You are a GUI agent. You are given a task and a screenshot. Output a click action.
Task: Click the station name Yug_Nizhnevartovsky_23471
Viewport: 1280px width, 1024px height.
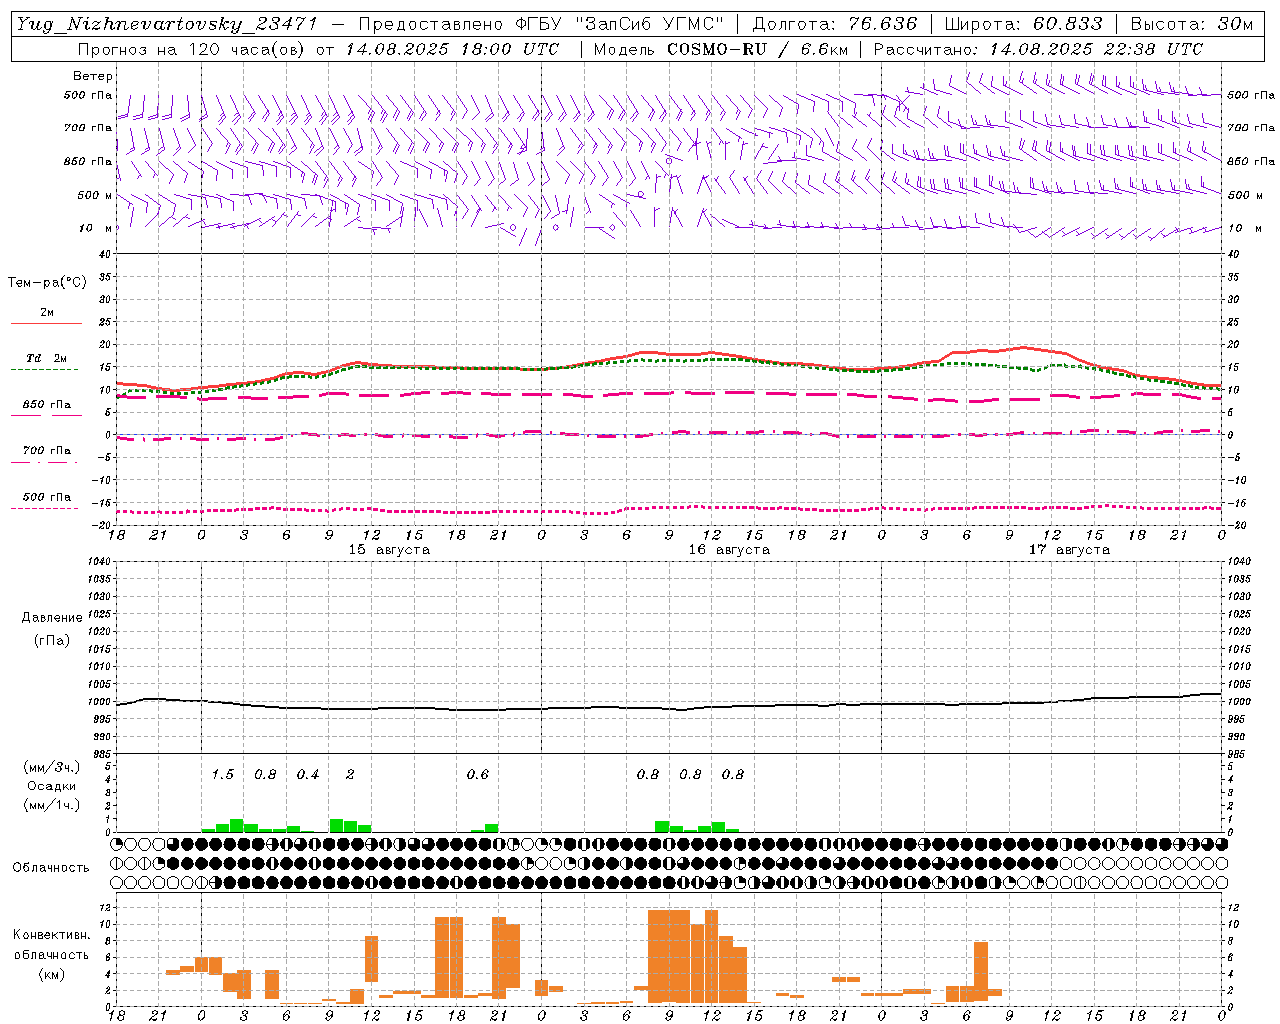tap(166, 24)
